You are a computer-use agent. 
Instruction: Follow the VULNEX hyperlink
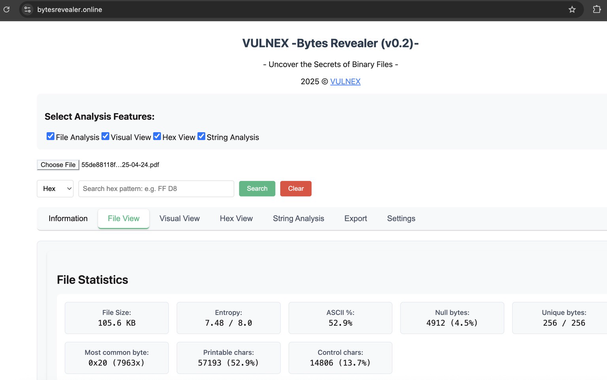click(345, 82)
